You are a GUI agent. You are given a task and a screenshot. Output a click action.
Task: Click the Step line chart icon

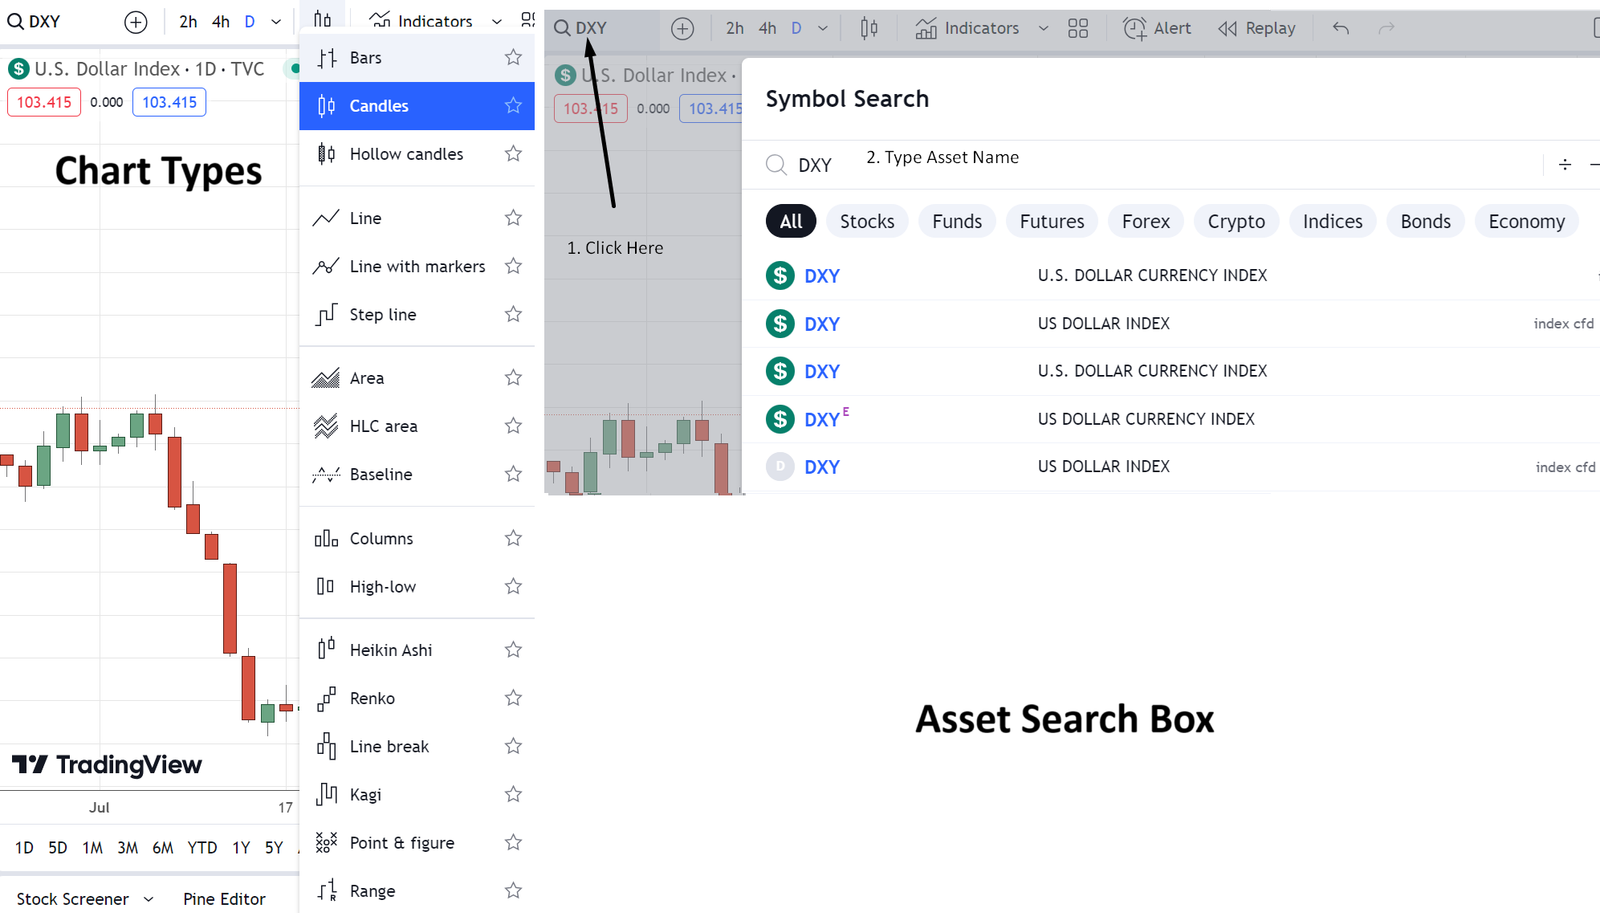326,314
